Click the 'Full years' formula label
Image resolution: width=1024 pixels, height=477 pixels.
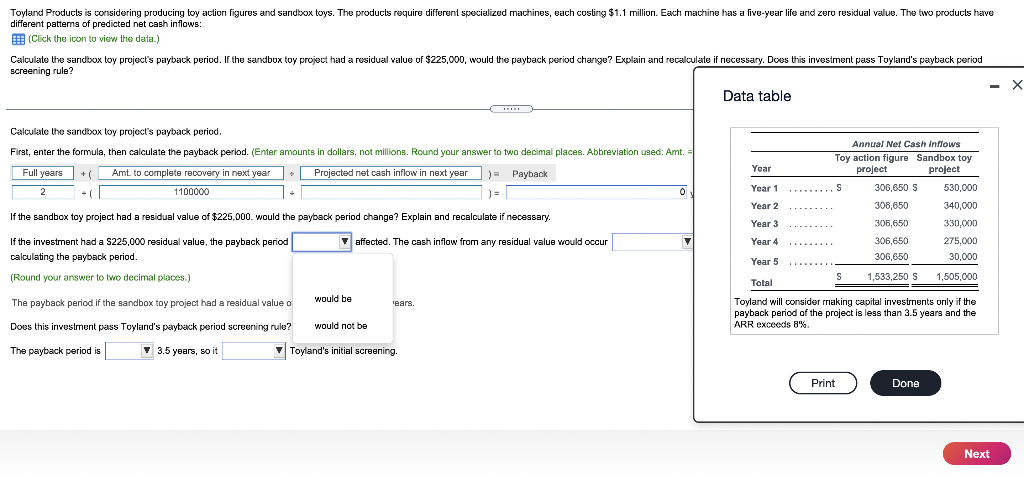click(43, 173)
